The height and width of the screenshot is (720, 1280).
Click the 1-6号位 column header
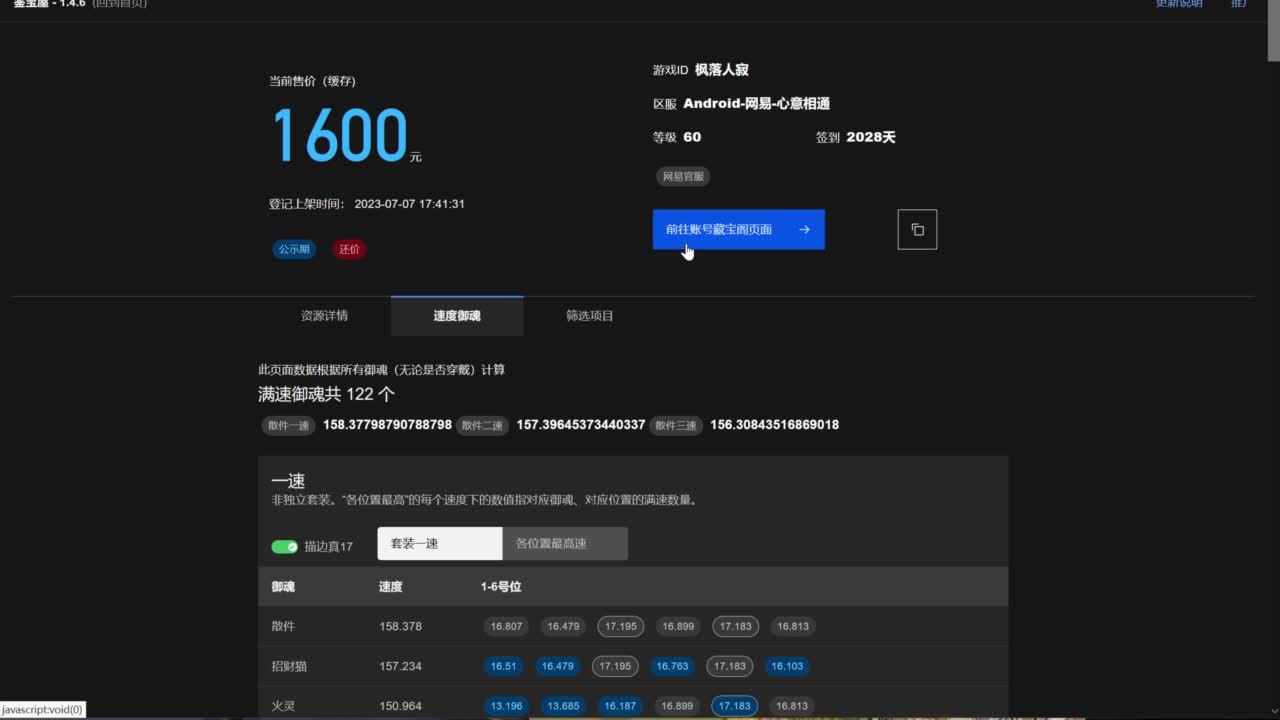[501, 587]
